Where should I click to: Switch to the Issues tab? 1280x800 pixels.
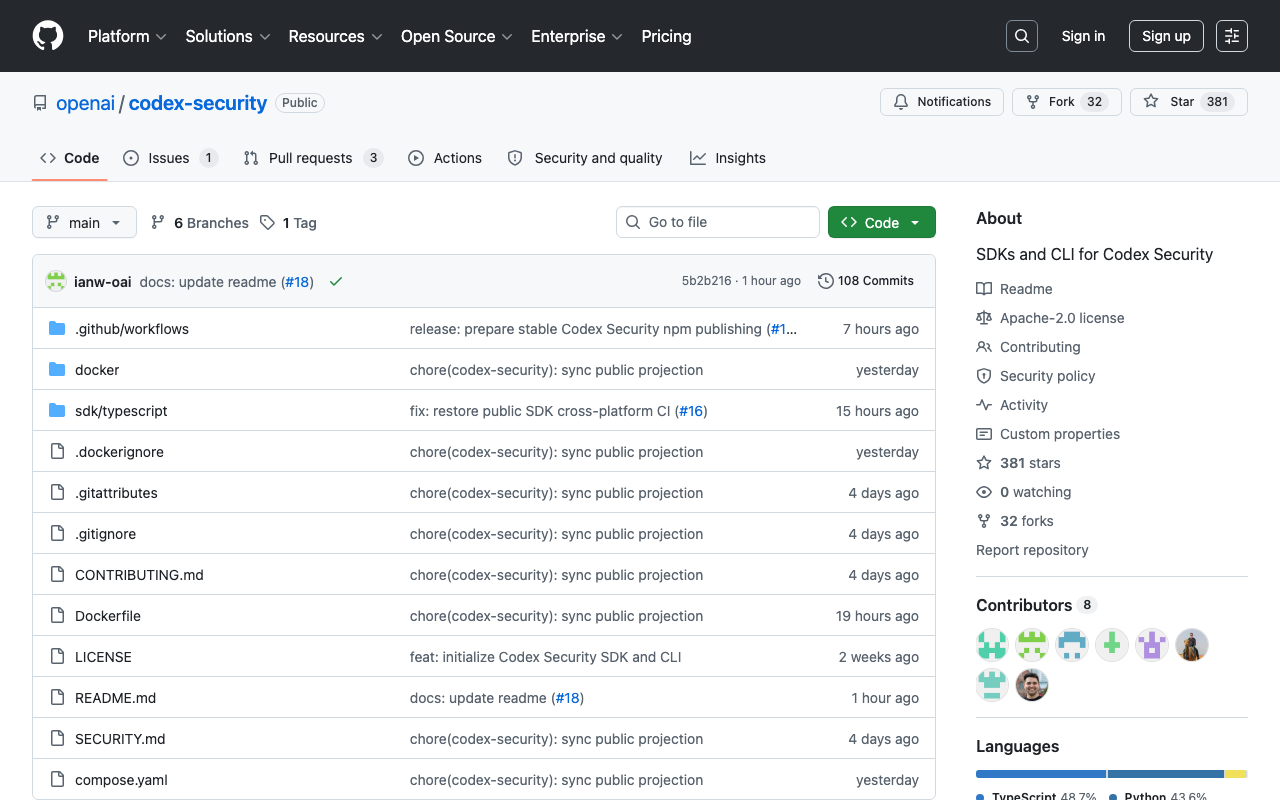170,158
